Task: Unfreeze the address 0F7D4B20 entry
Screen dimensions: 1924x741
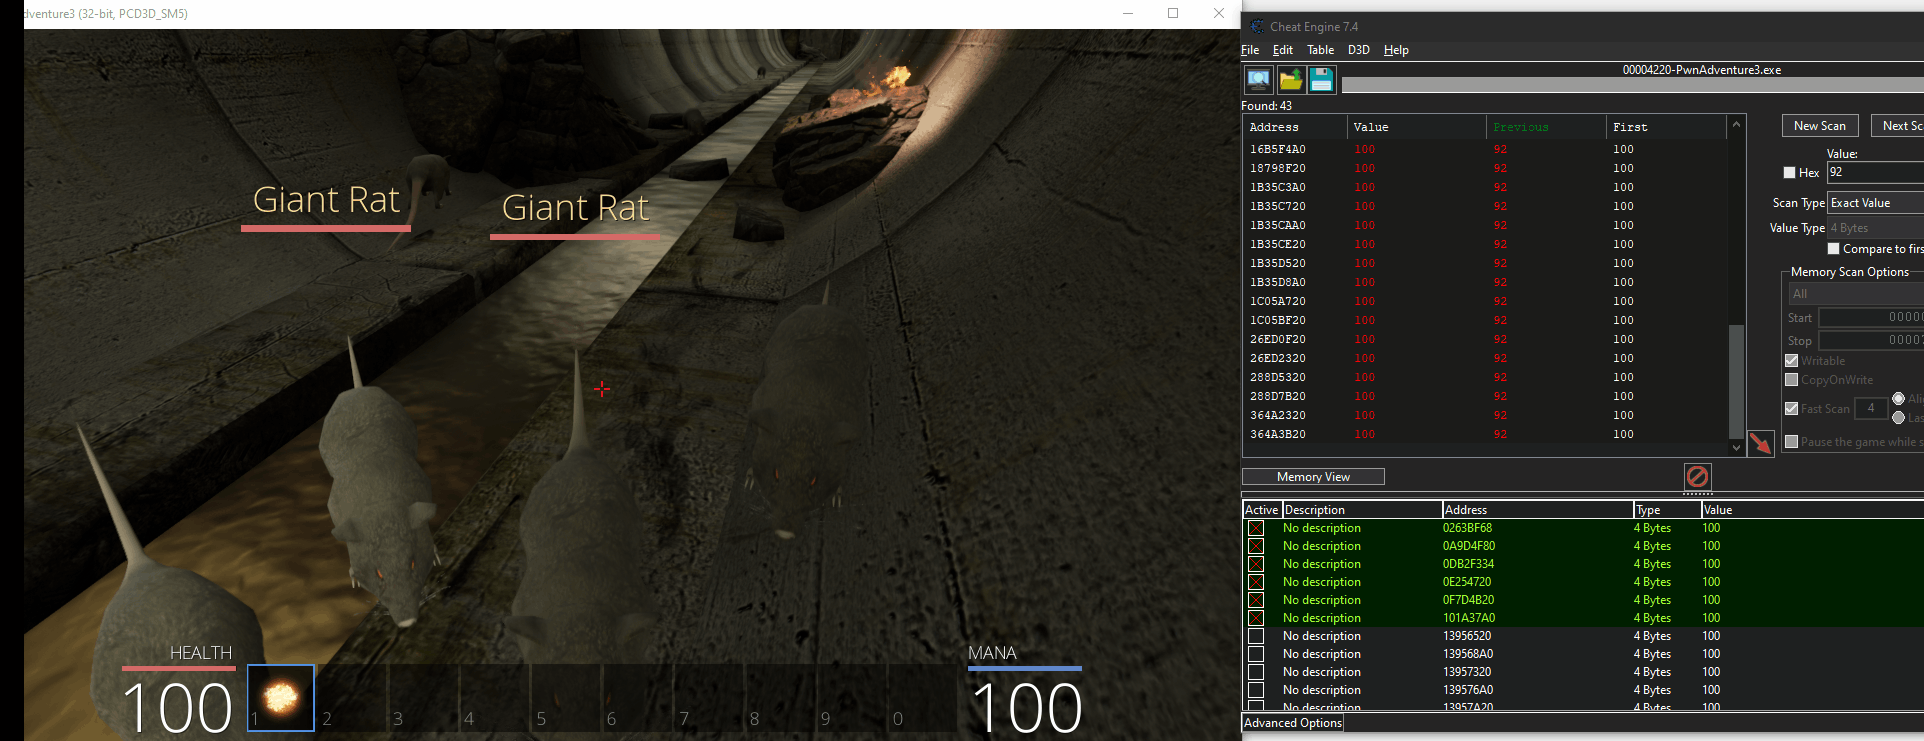Action: (x=1256, y=600)
